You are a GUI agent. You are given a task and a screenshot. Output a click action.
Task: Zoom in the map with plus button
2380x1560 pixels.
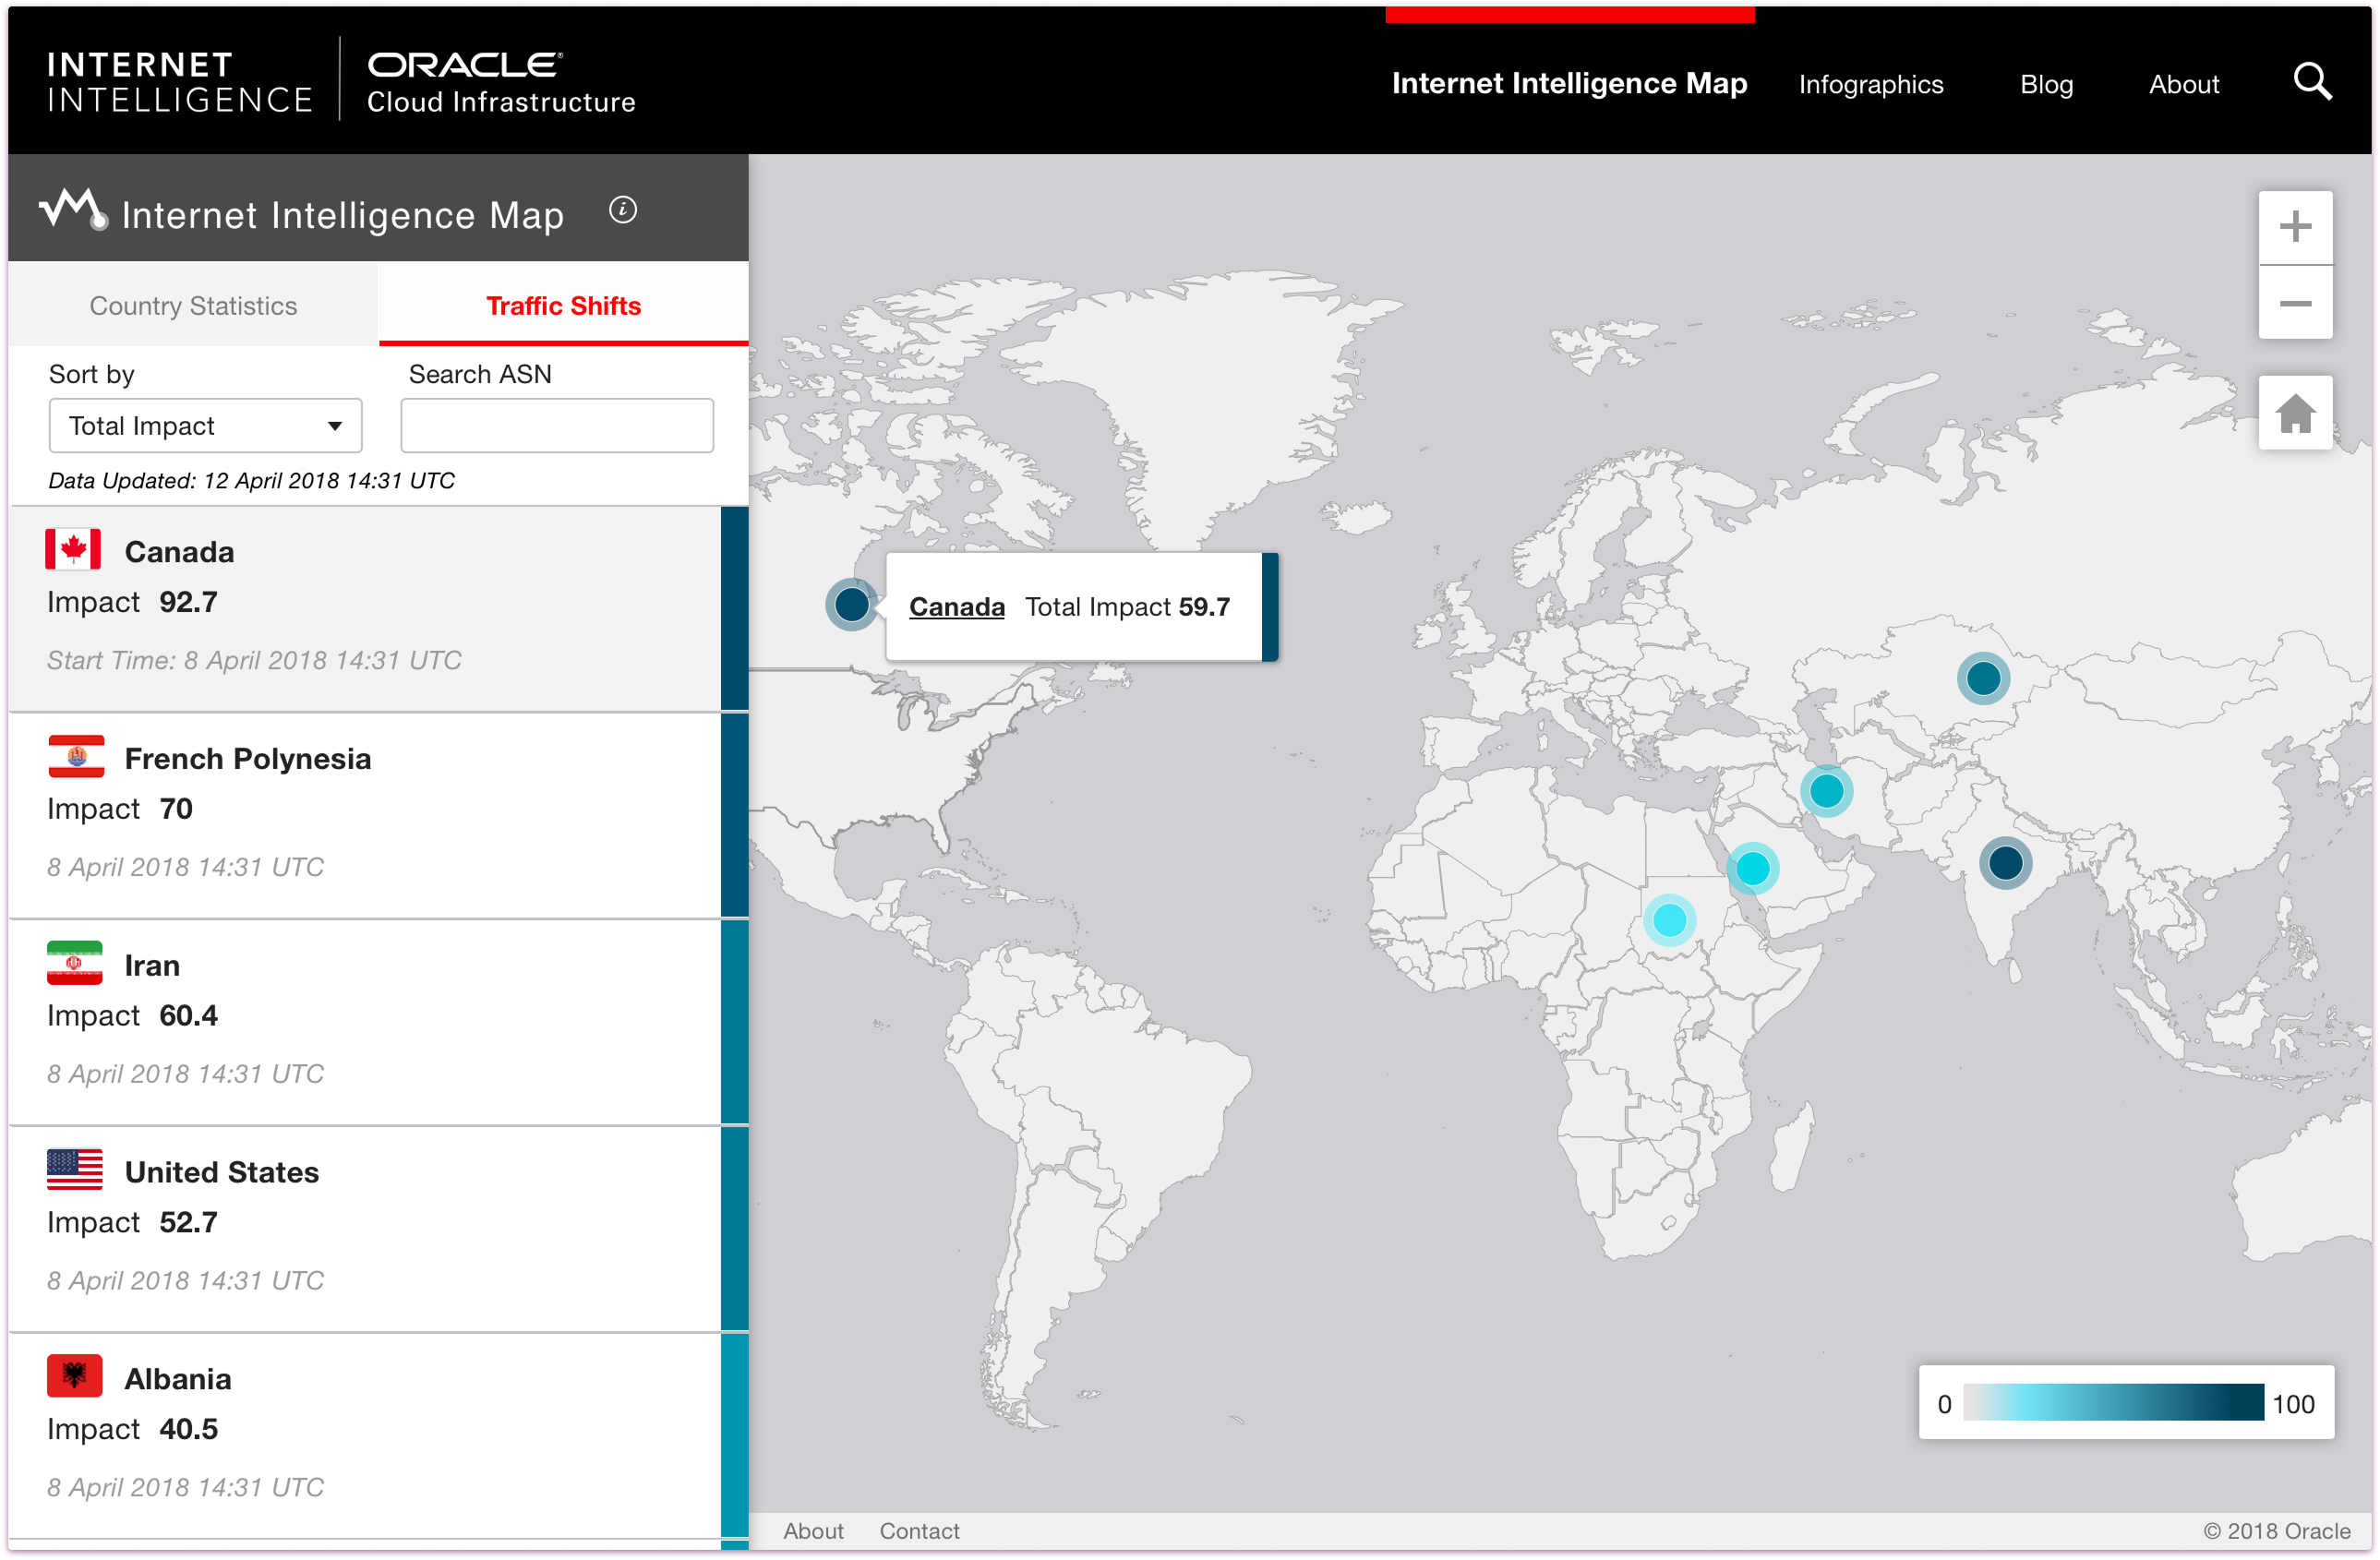(x=2294, y=227)
